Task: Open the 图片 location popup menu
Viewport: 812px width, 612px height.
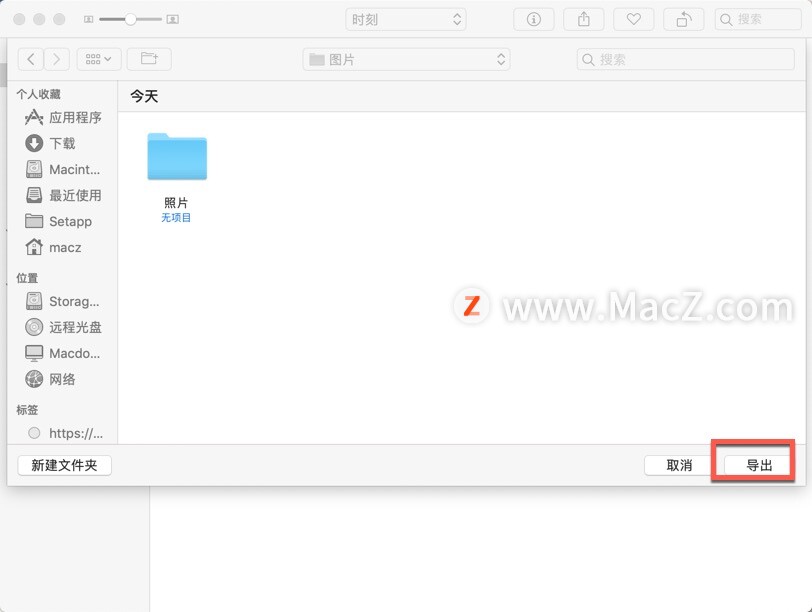Action: pyautogui.click(x=407, y=60)
